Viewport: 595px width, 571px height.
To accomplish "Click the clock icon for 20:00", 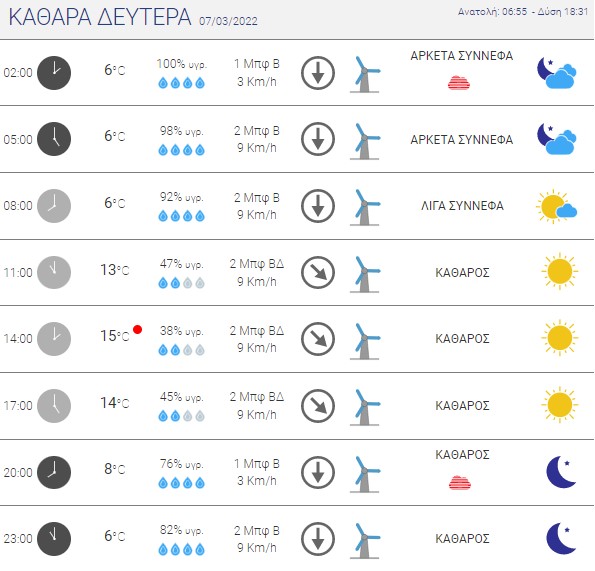I will 54,472.
